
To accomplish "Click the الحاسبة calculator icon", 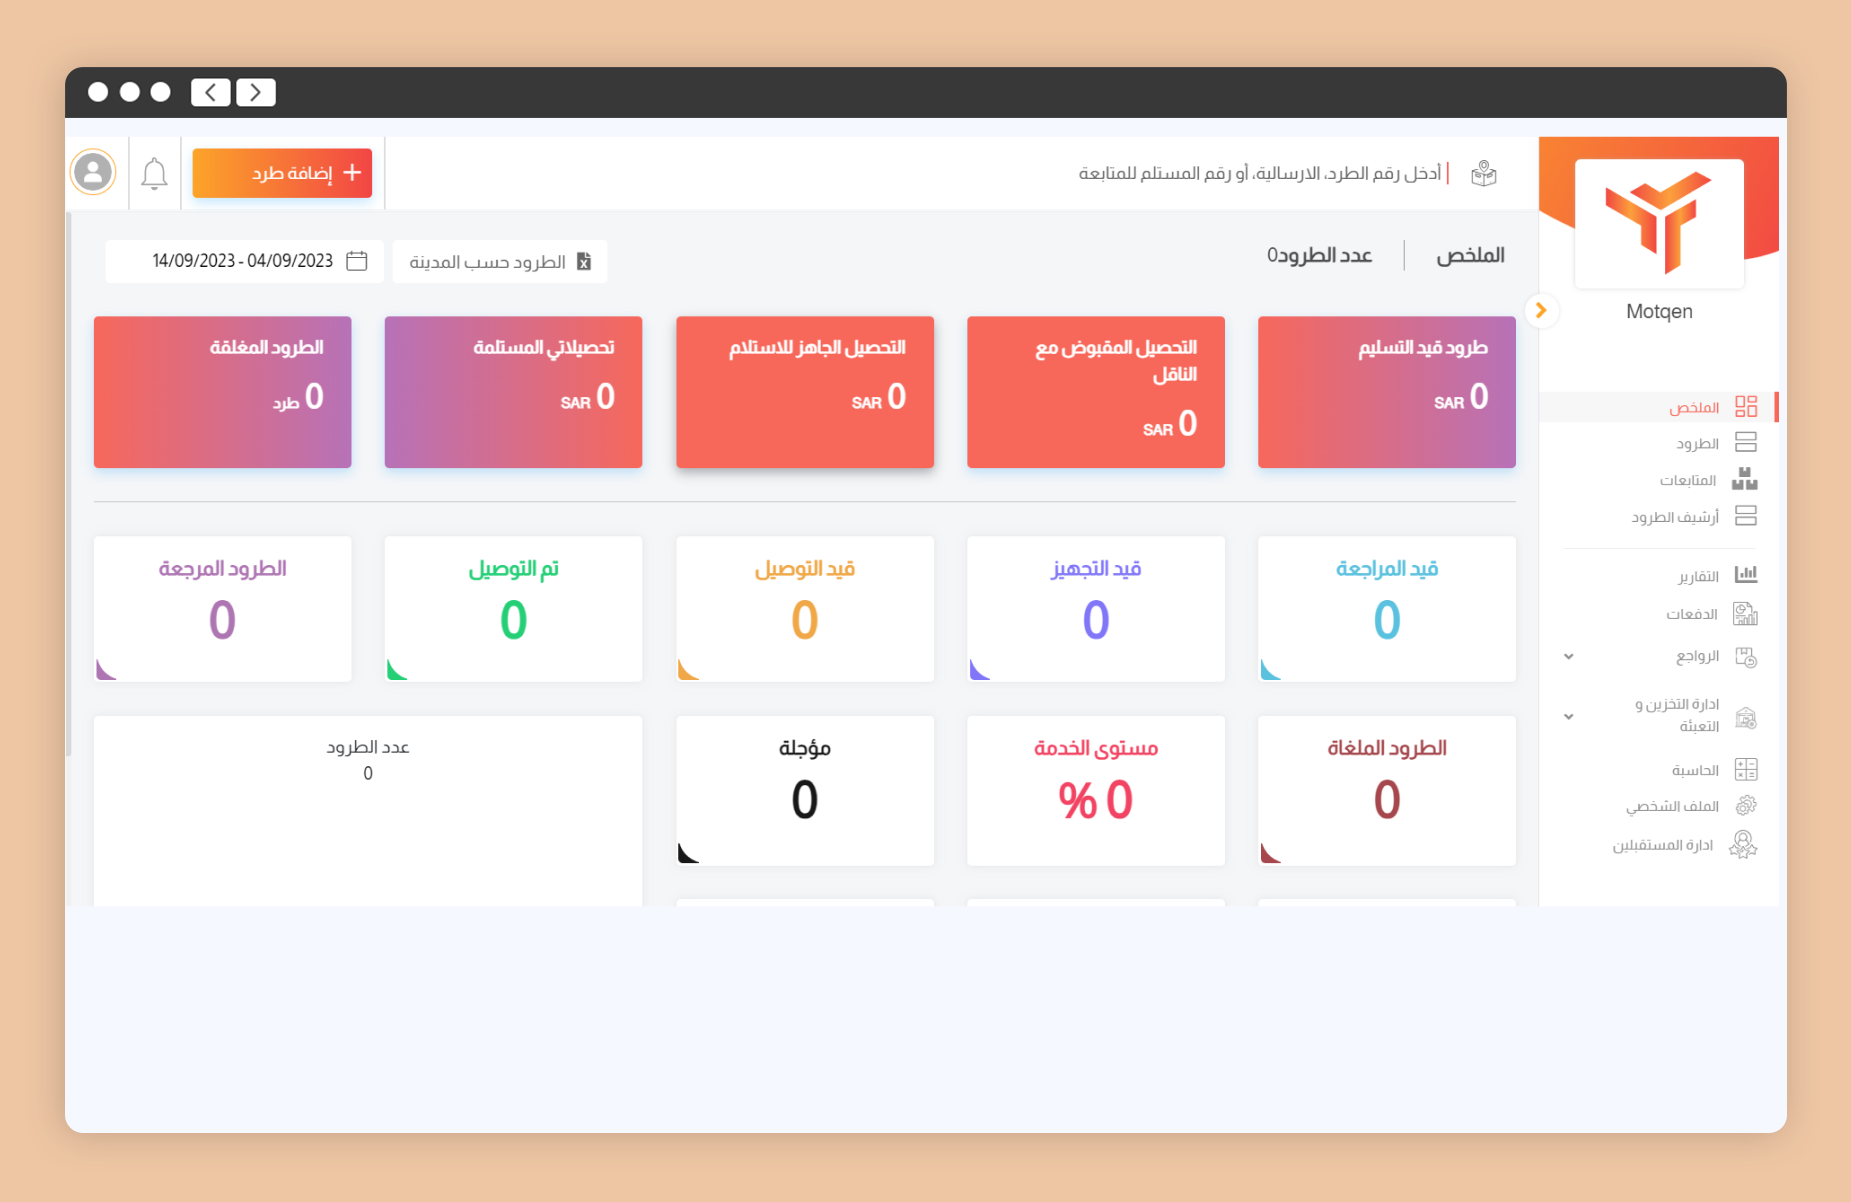I will click(1745, 769).
